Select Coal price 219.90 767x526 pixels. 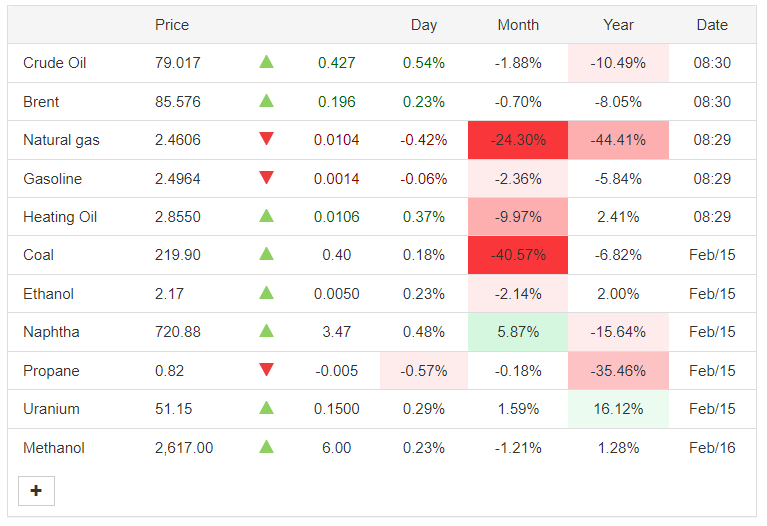click(x=178, y=255)
